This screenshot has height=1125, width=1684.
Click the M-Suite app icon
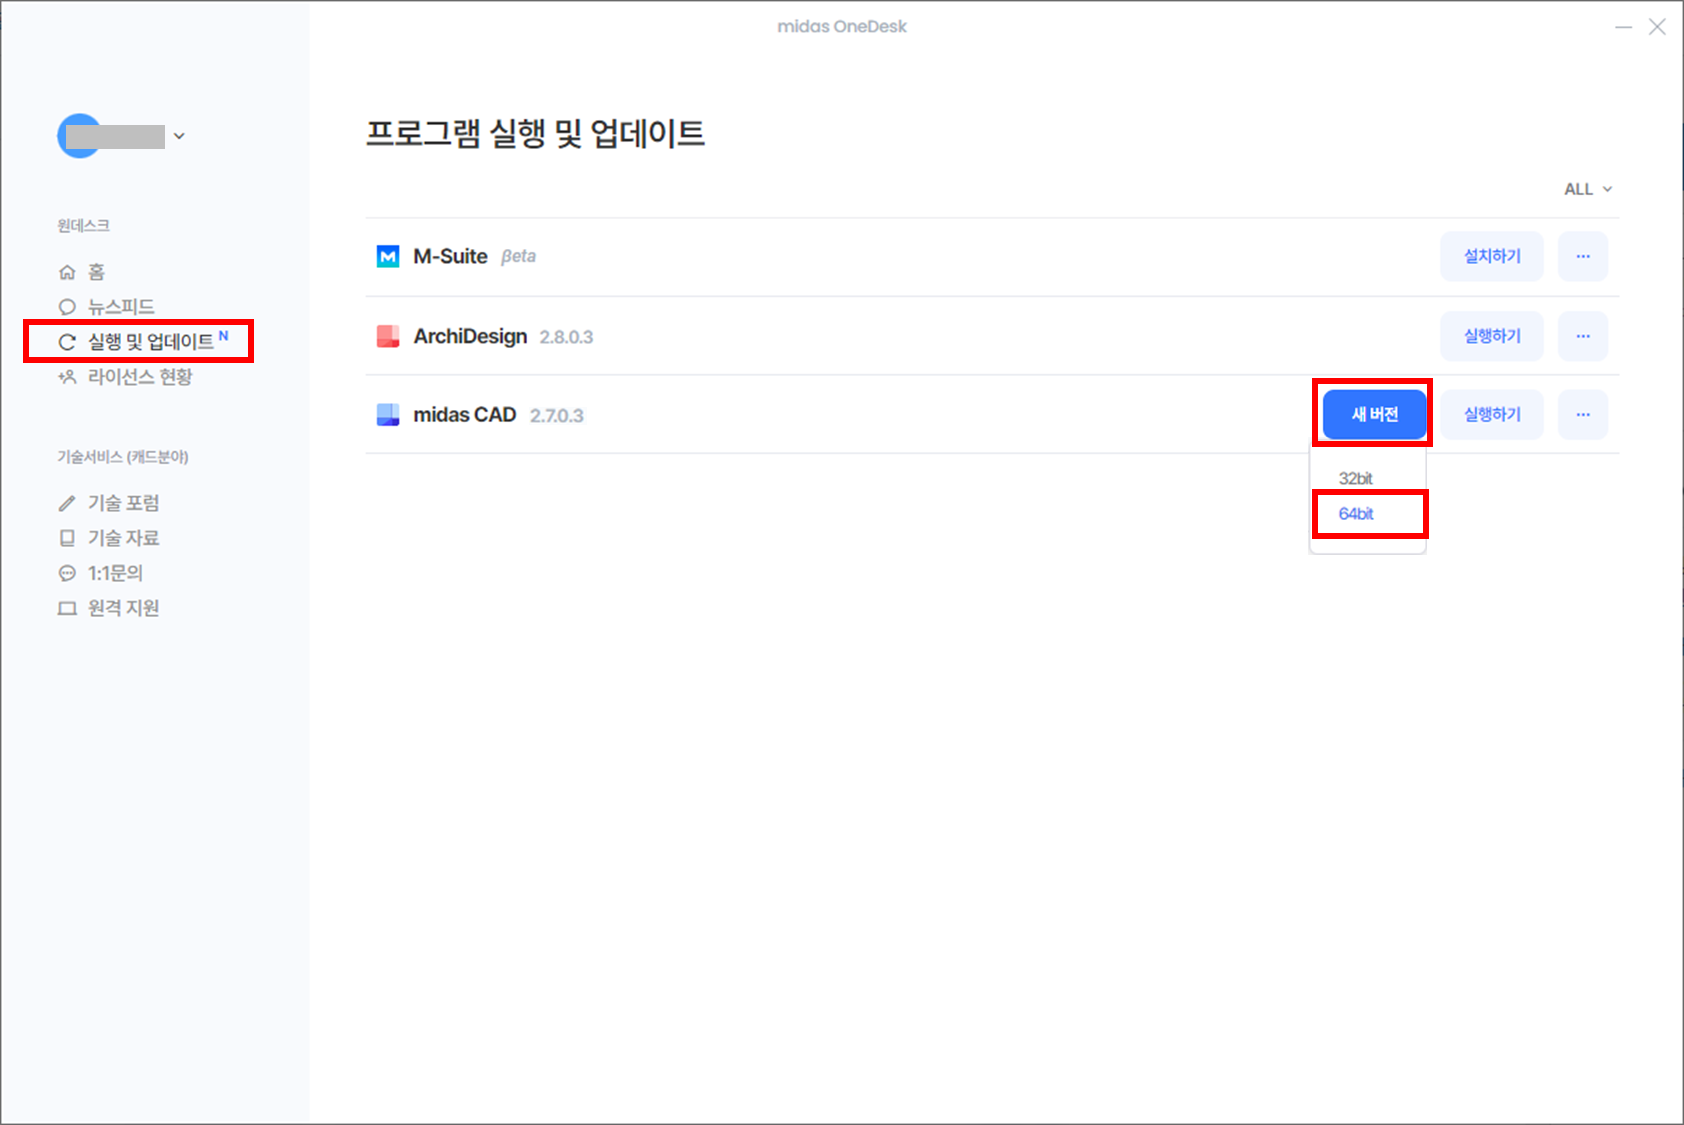pos(388,256)
